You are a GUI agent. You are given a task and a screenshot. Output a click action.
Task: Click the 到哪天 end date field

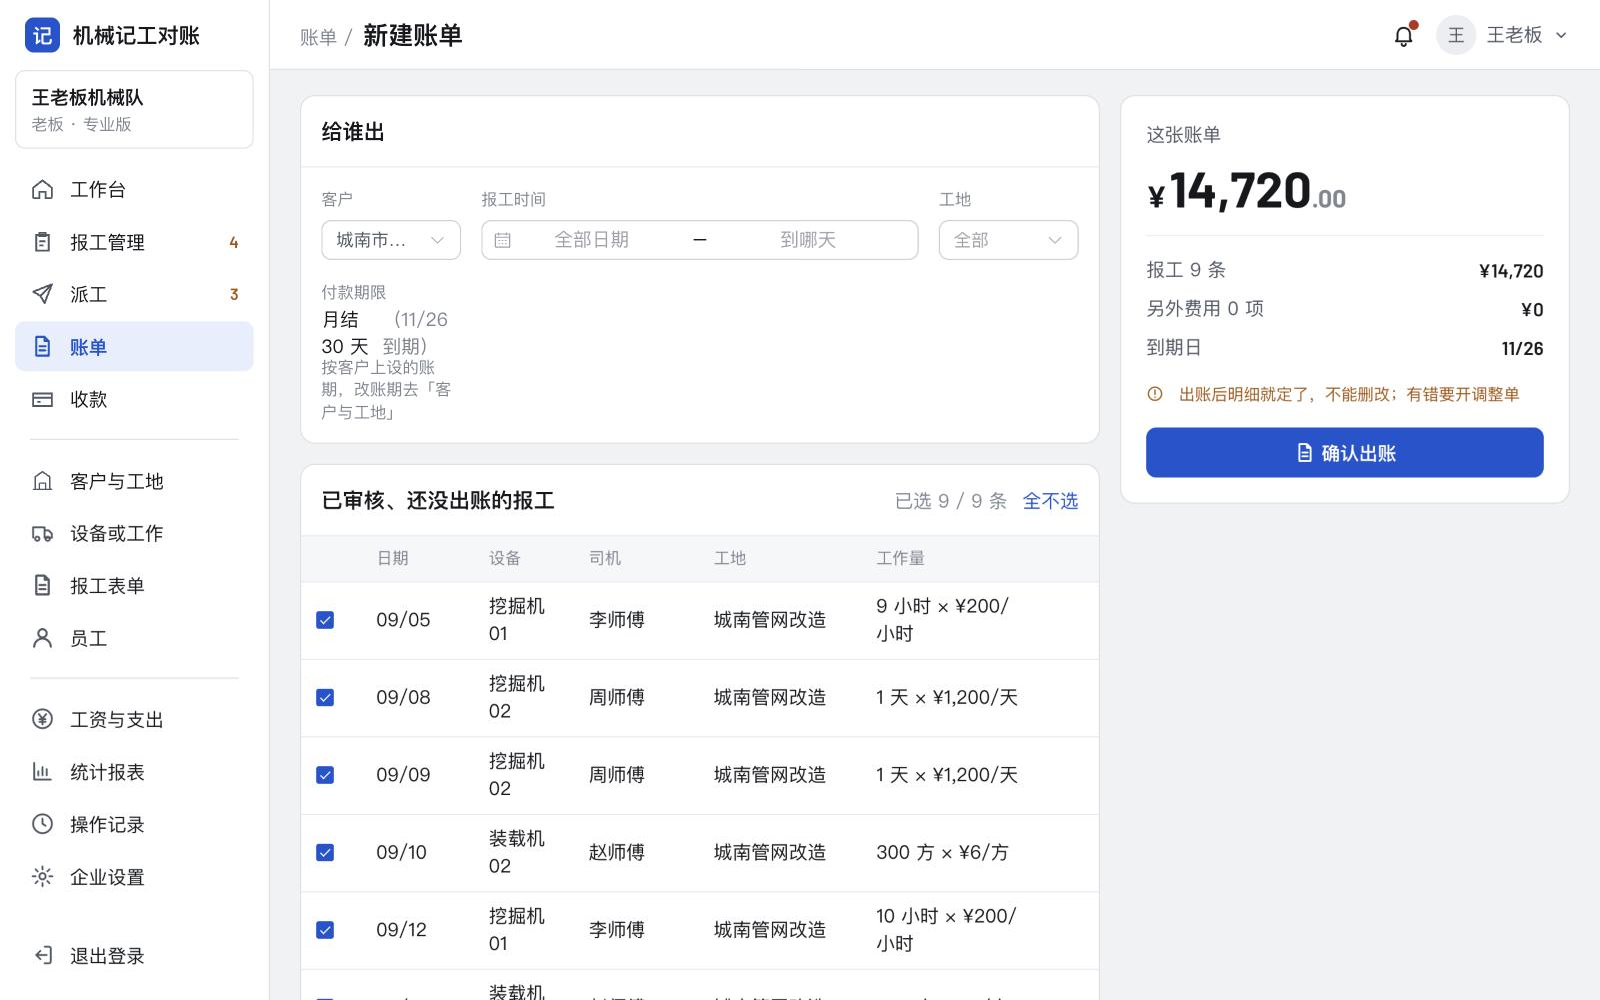tap(808, 240)
